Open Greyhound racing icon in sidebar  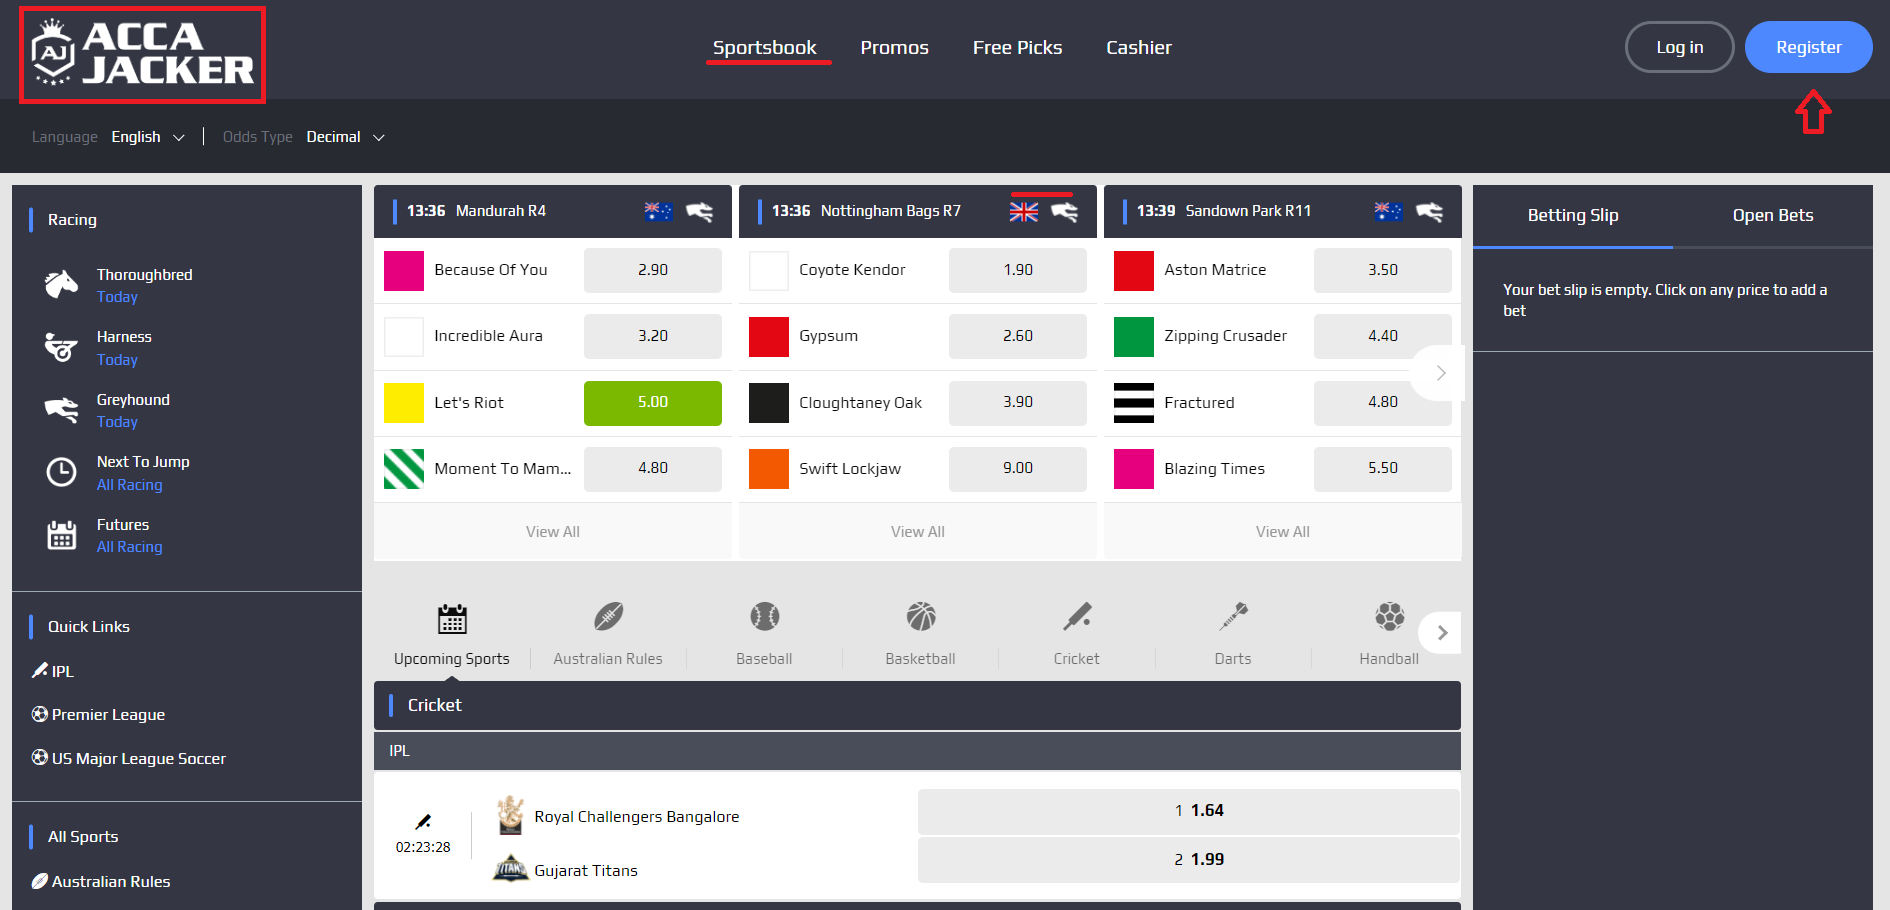pyautogui.click(x=61, y=410)
